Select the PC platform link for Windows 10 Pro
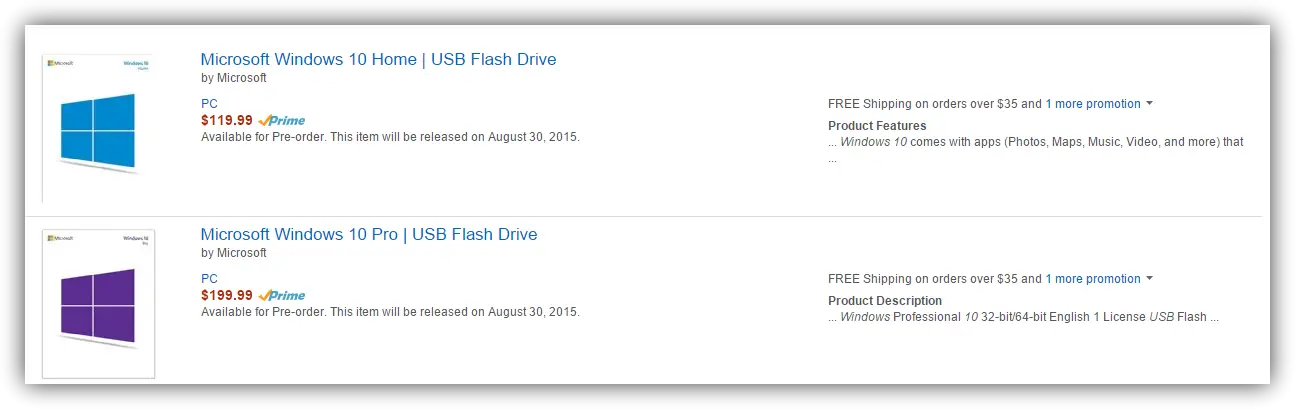The width and height of the screenshot is (1295, 409). (x=209, y=279)
